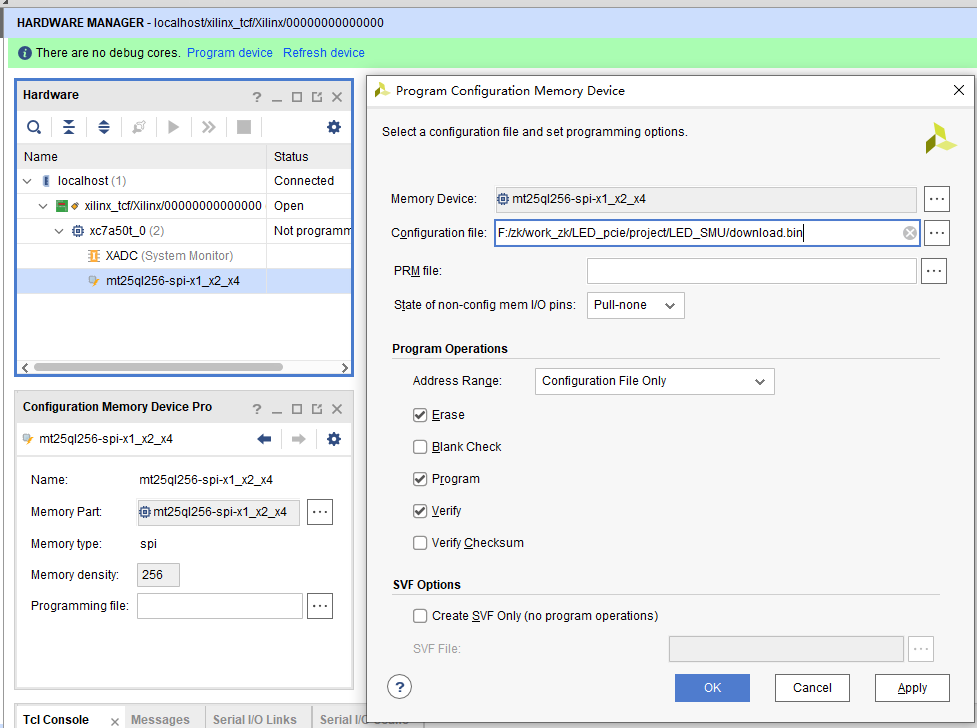Screen dimensions: 977x728
Task: Click the run immediate double-arrow icon
Action: point(208,127)
